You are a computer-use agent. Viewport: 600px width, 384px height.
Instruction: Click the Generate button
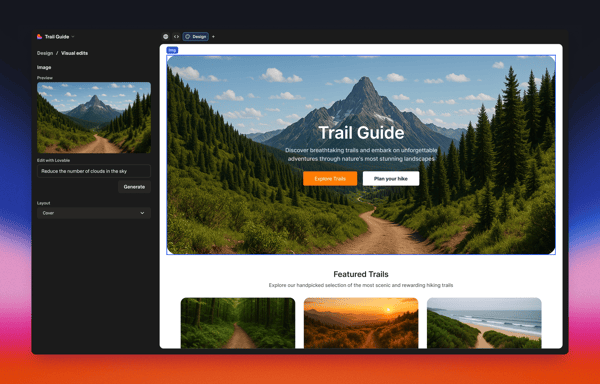click(134, 187)
